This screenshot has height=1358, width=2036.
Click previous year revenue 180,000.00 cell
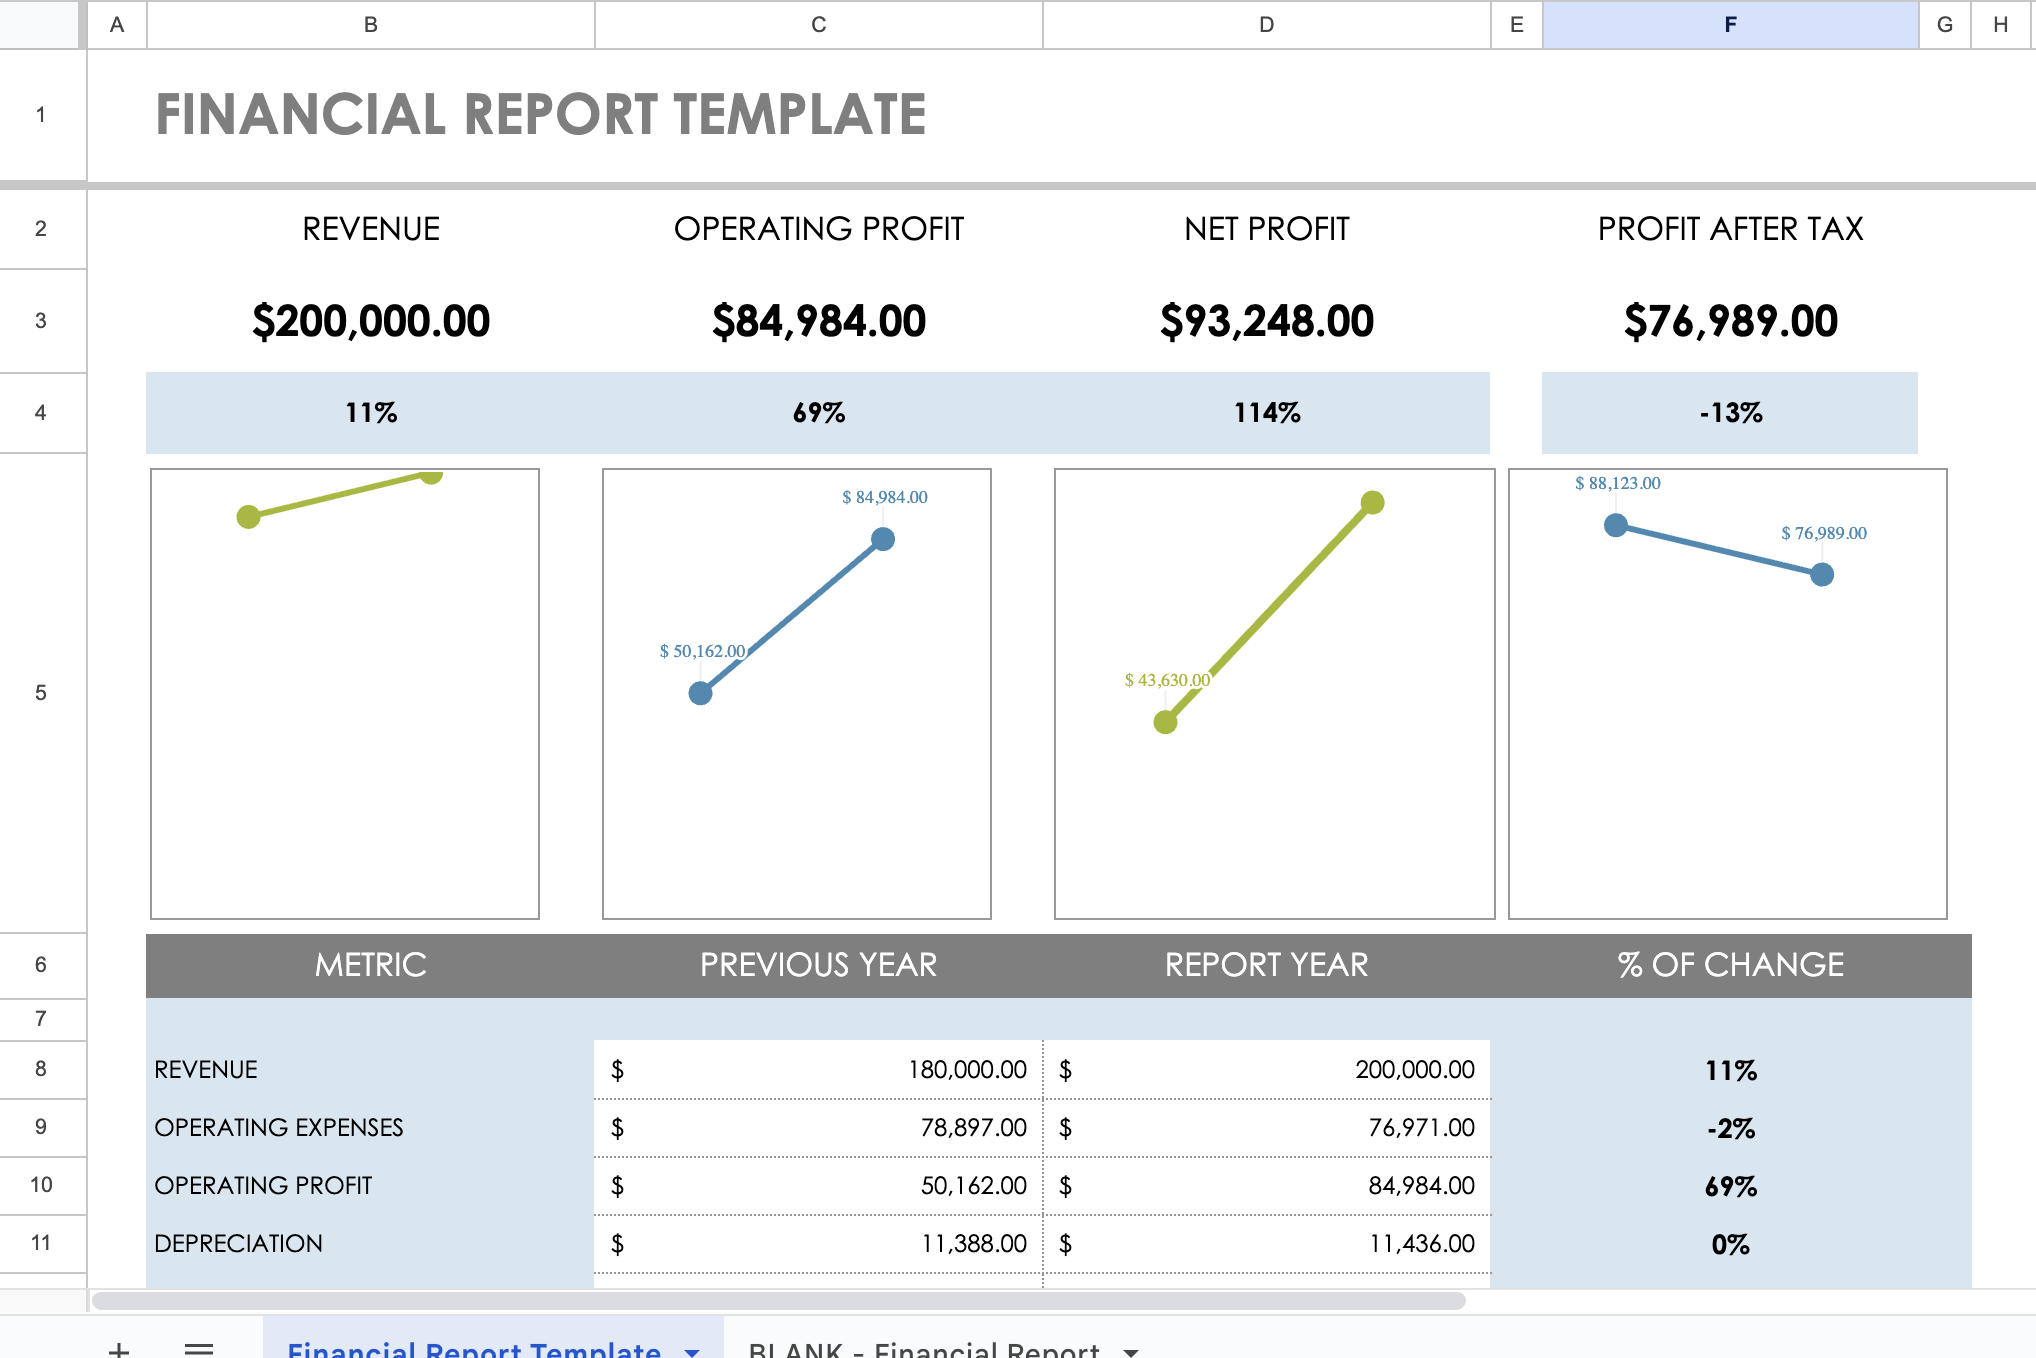818,1070
